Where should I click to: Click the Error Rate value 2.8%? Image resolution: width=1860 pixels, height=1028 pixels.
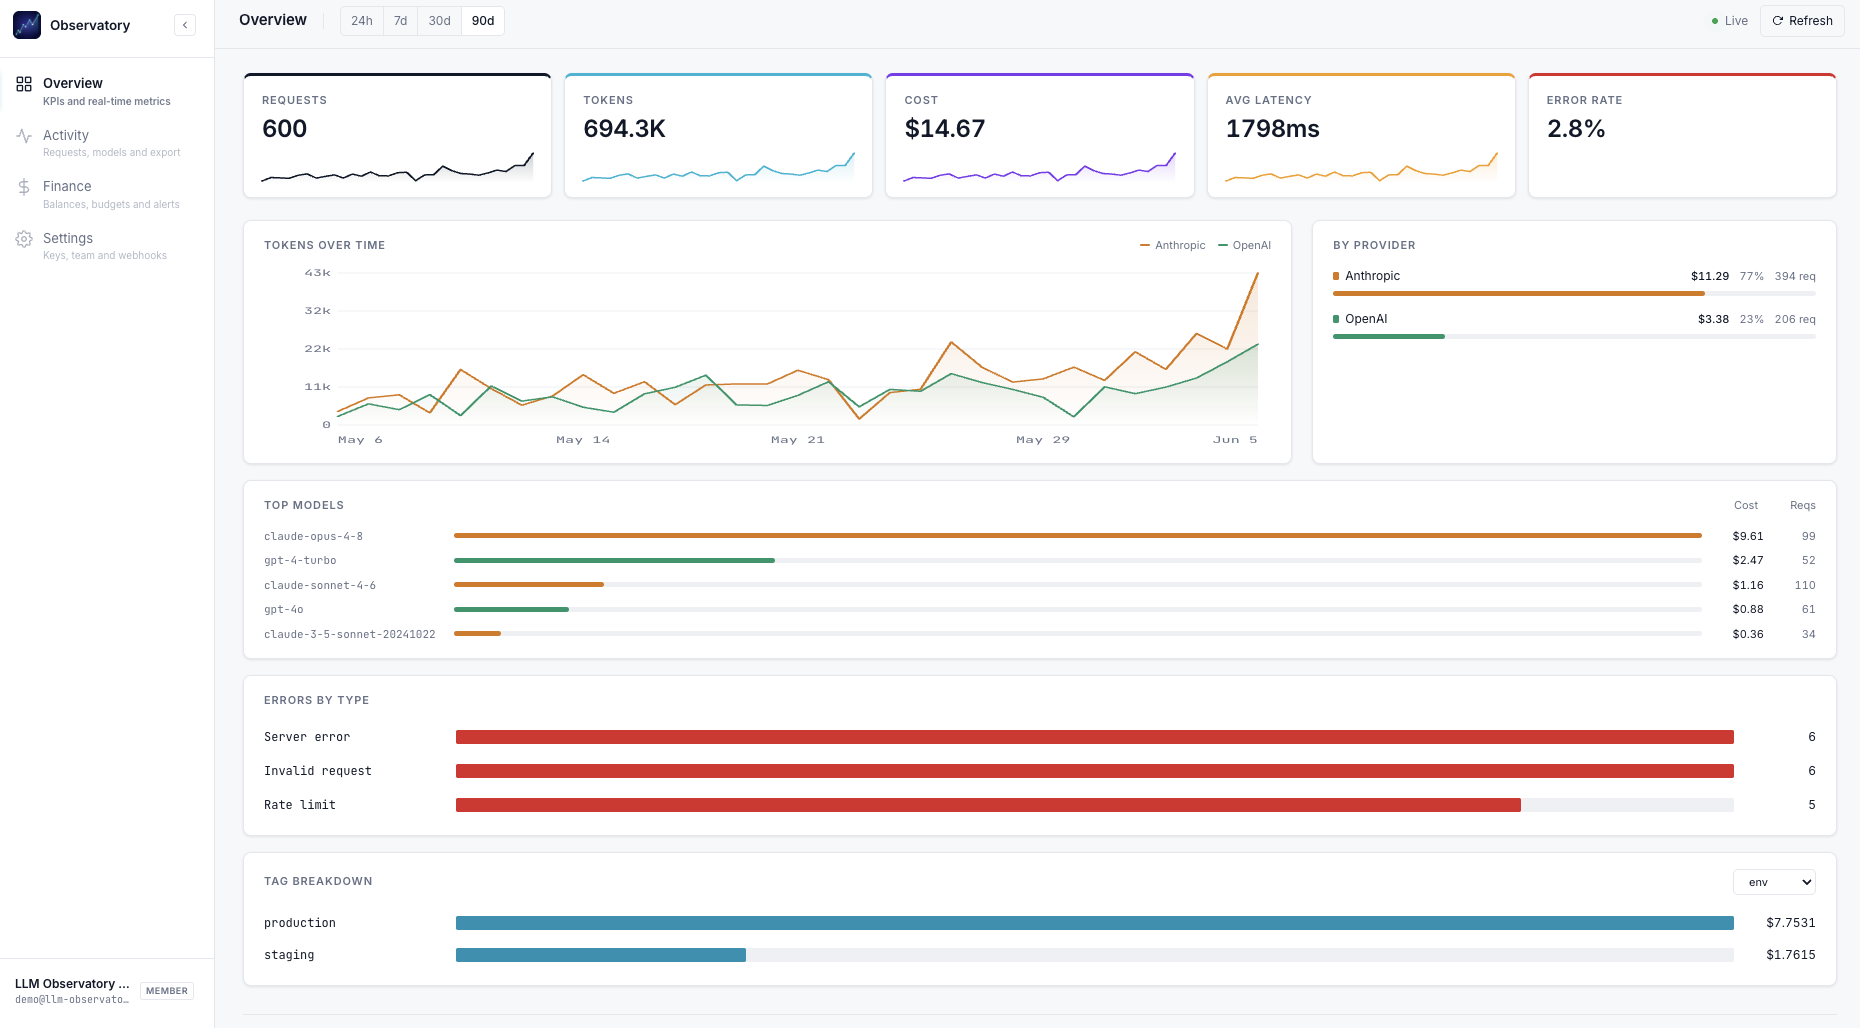click(x=1576, y=129)
